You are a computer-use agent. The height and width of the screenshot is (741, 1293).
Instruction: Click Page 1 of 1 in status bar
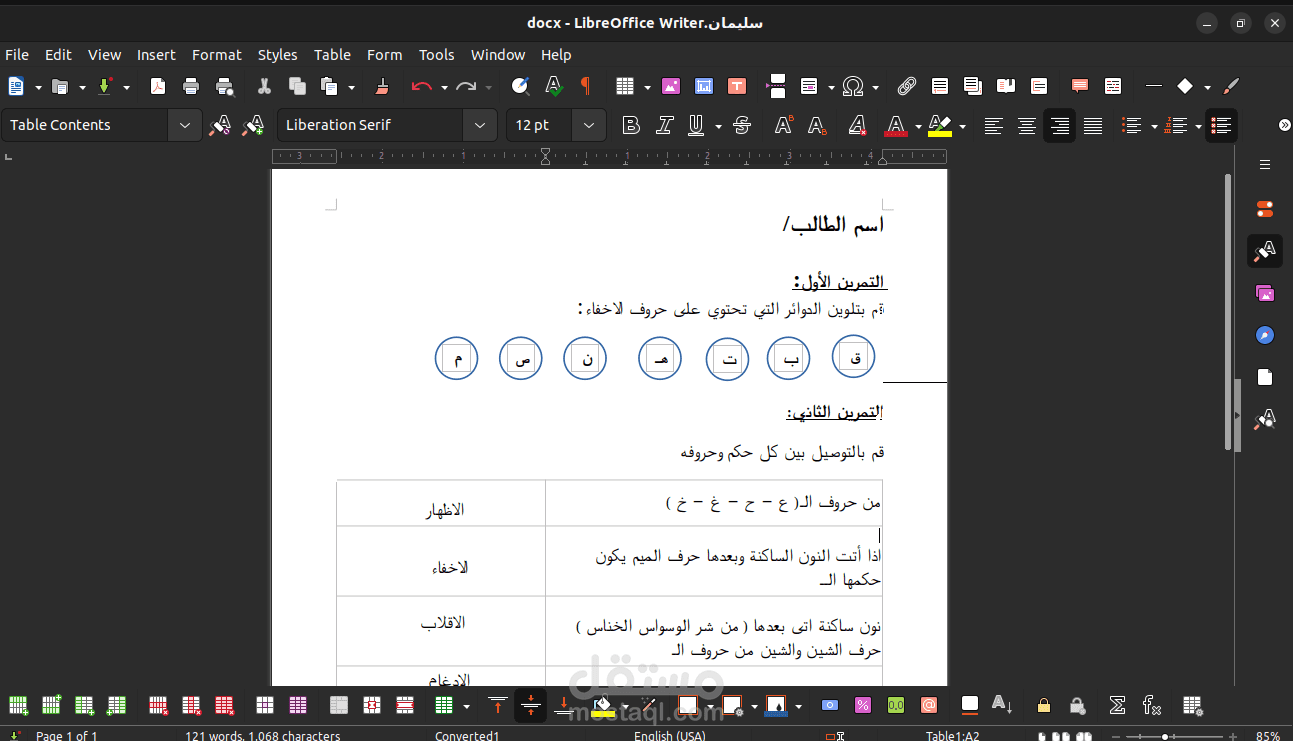coord(67,736)
